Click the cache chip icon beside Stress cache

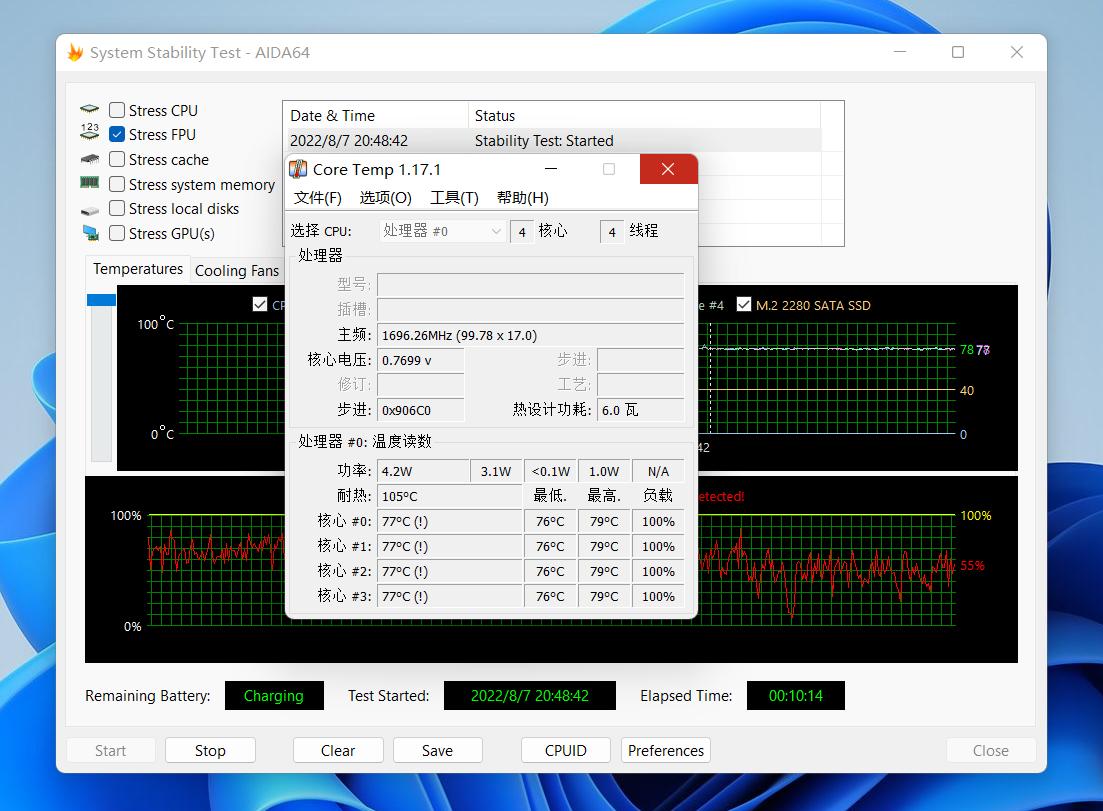90,159
